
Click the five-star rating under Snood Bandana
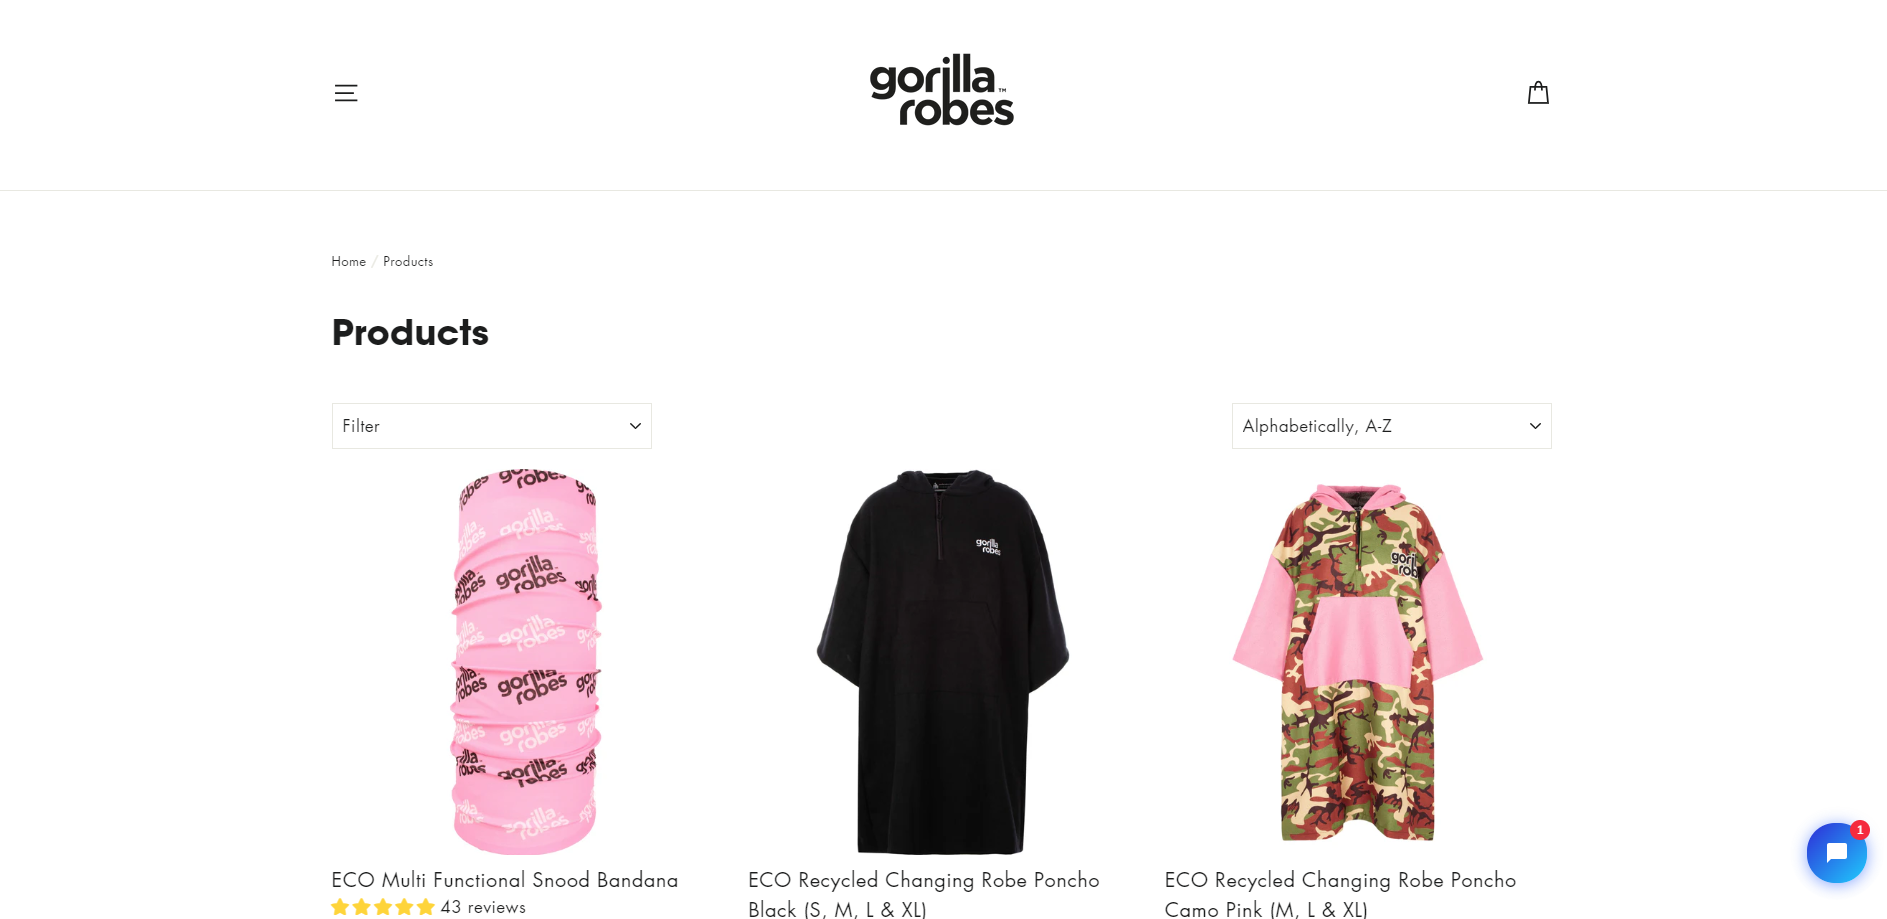(x=383, y=907)
